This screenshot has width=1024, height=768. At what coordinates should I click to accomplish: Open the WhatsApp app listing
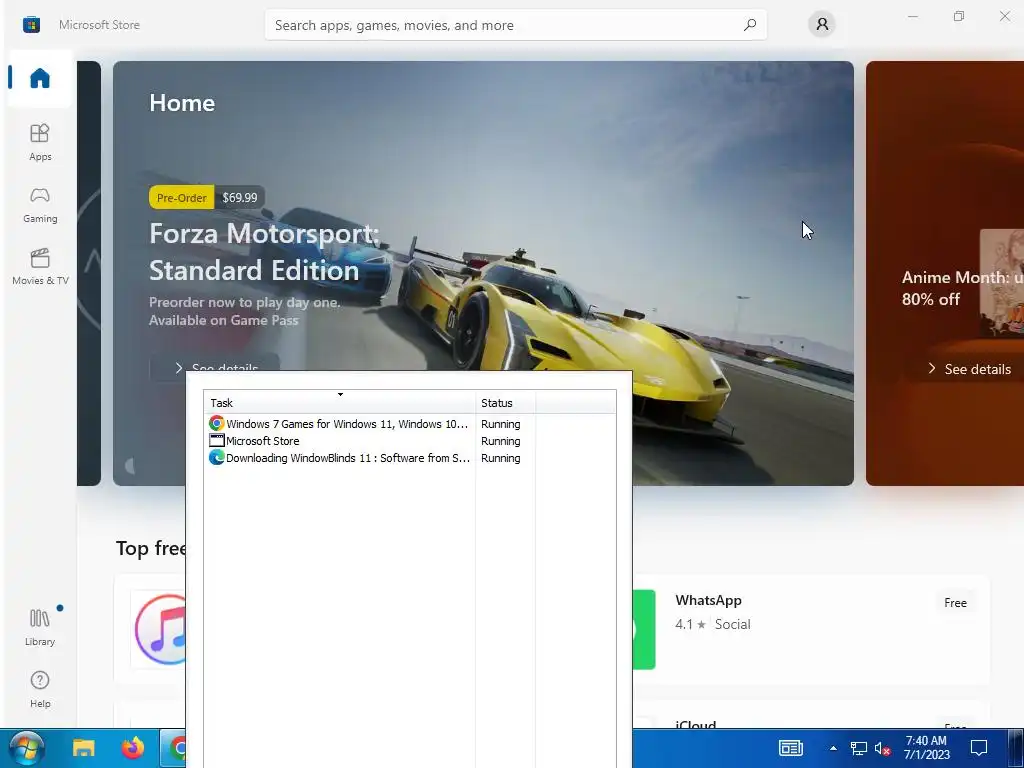click(810, 630)
